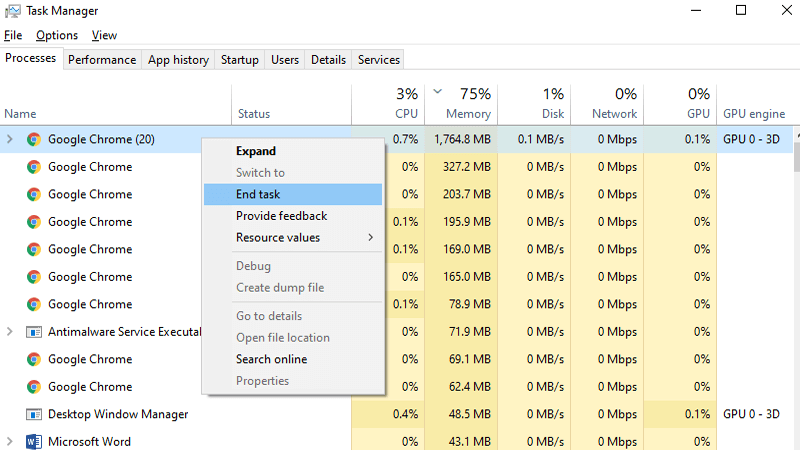The width and height of the screenshot is (800, 450).
Task: Expand the Google Chrome (20) process group
Action: 10,139
